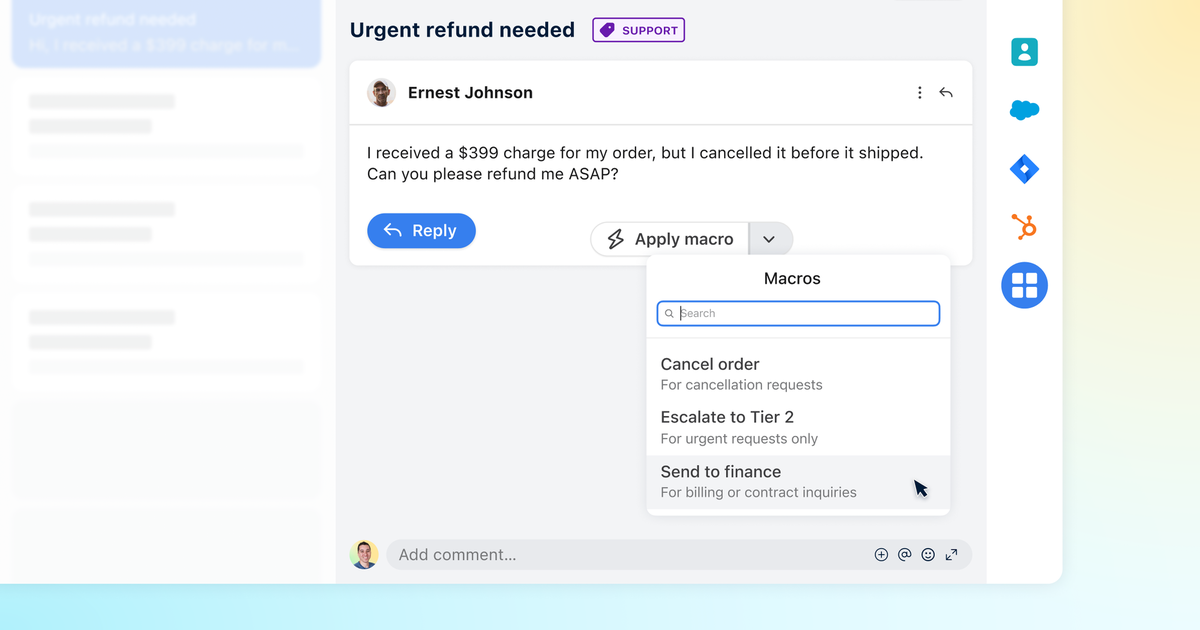Click the Support tag label

[638, 31]
